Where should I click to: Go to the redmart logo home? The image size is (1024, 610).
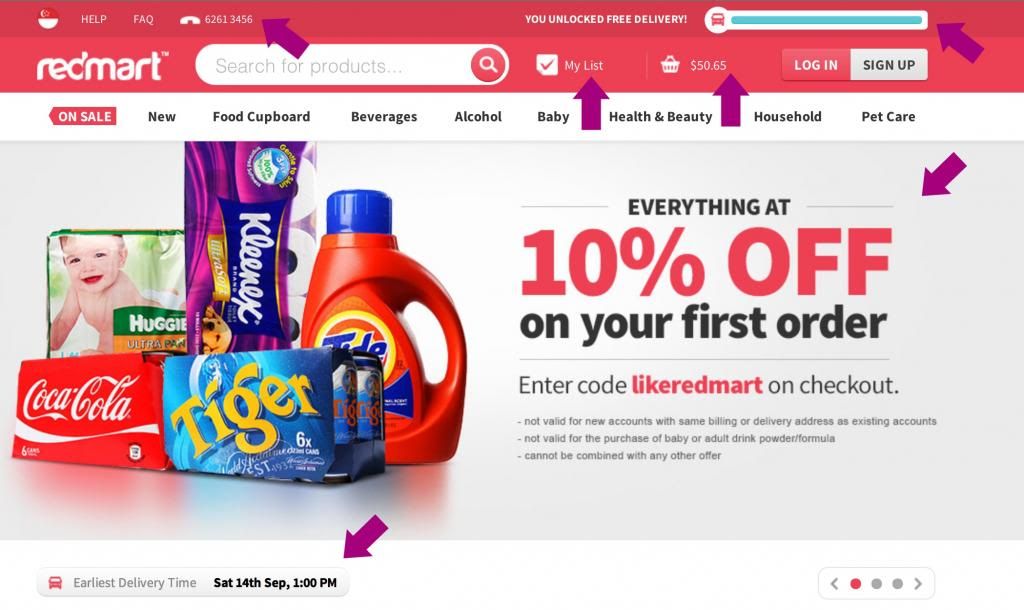pos(102,65)
